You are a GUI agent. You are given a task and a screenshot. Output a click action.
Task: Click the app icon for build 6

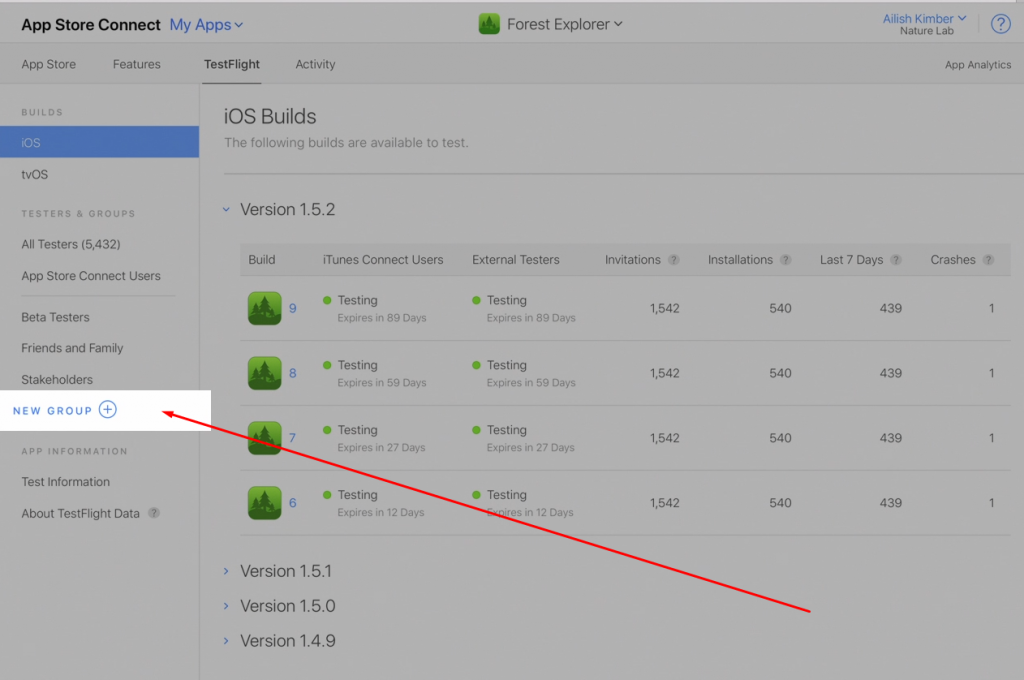pyautogui.click(x=264, y=503)
